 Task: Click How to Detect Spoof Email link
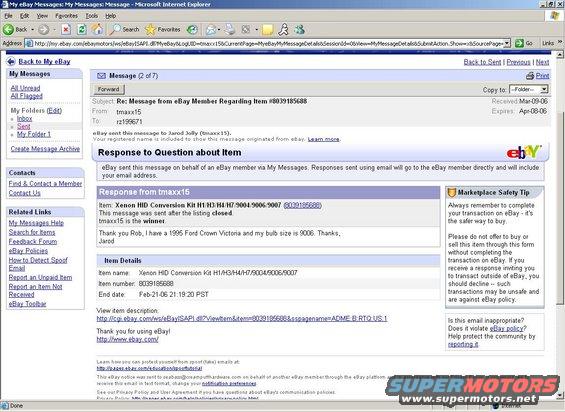[38, 264]
